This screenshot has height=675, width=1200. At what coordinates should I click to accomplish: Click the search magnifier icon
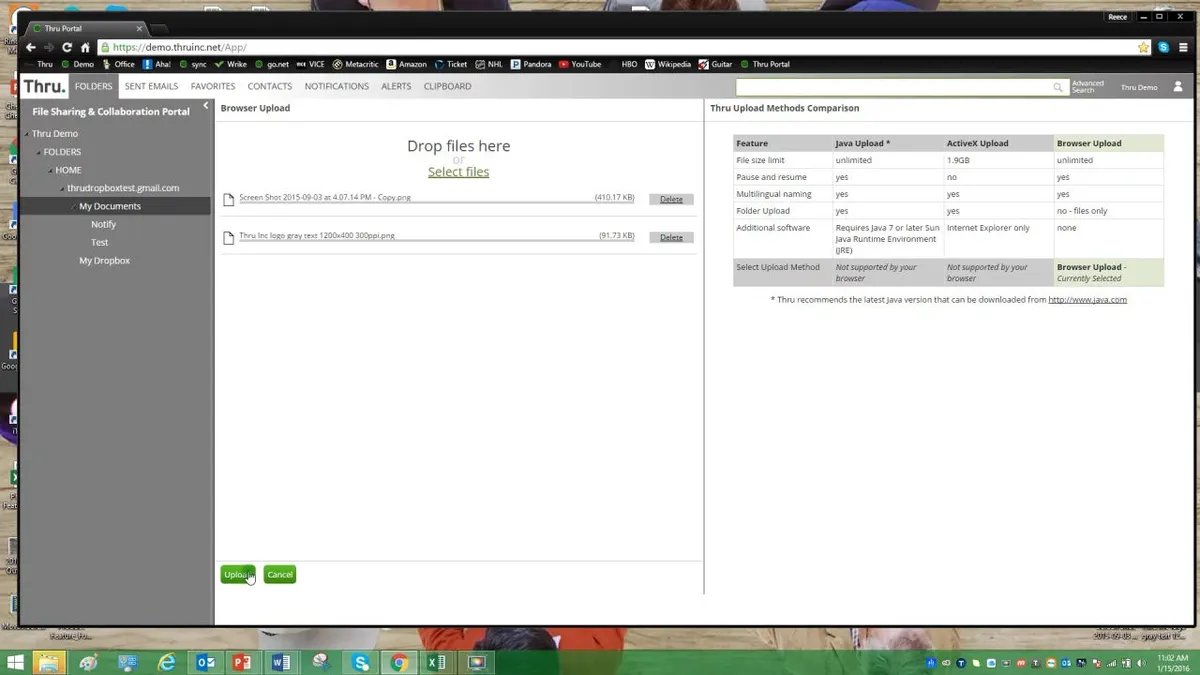1058,88
